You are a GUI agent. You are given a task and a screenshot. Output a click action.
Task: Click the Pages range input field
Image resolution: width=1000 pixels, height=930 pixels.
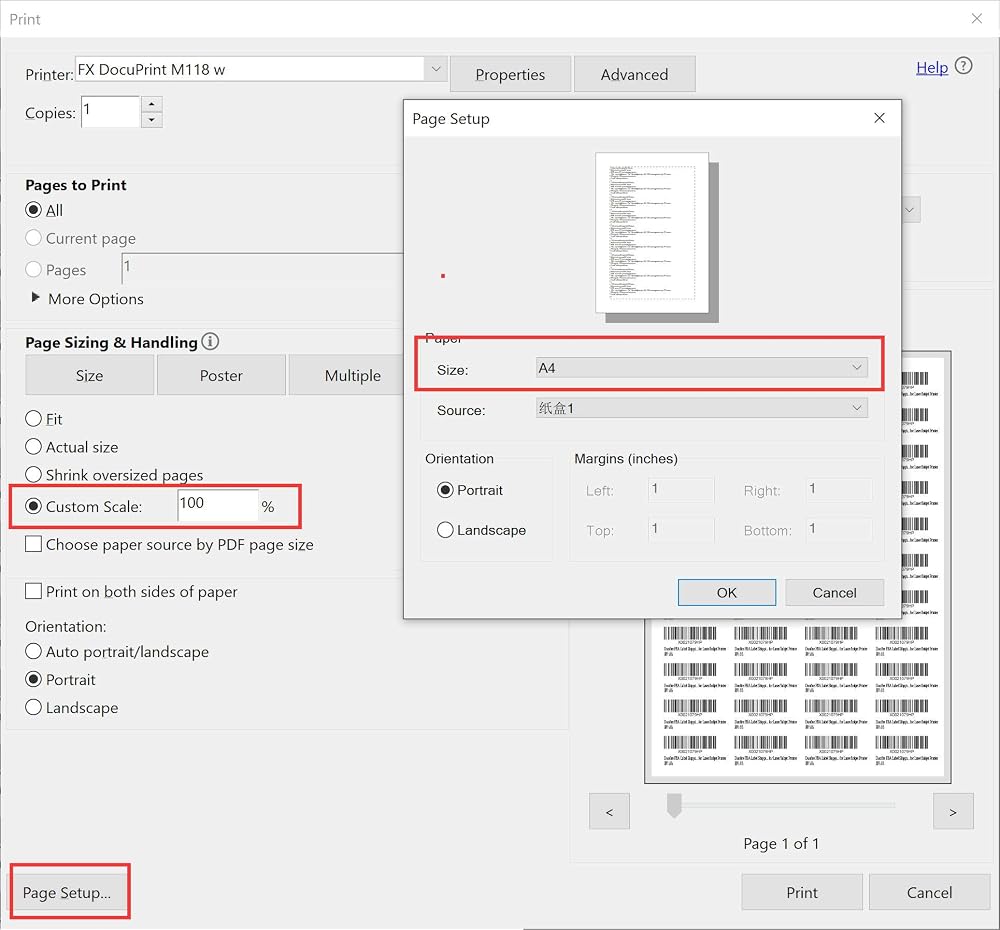tap(263, 269)
